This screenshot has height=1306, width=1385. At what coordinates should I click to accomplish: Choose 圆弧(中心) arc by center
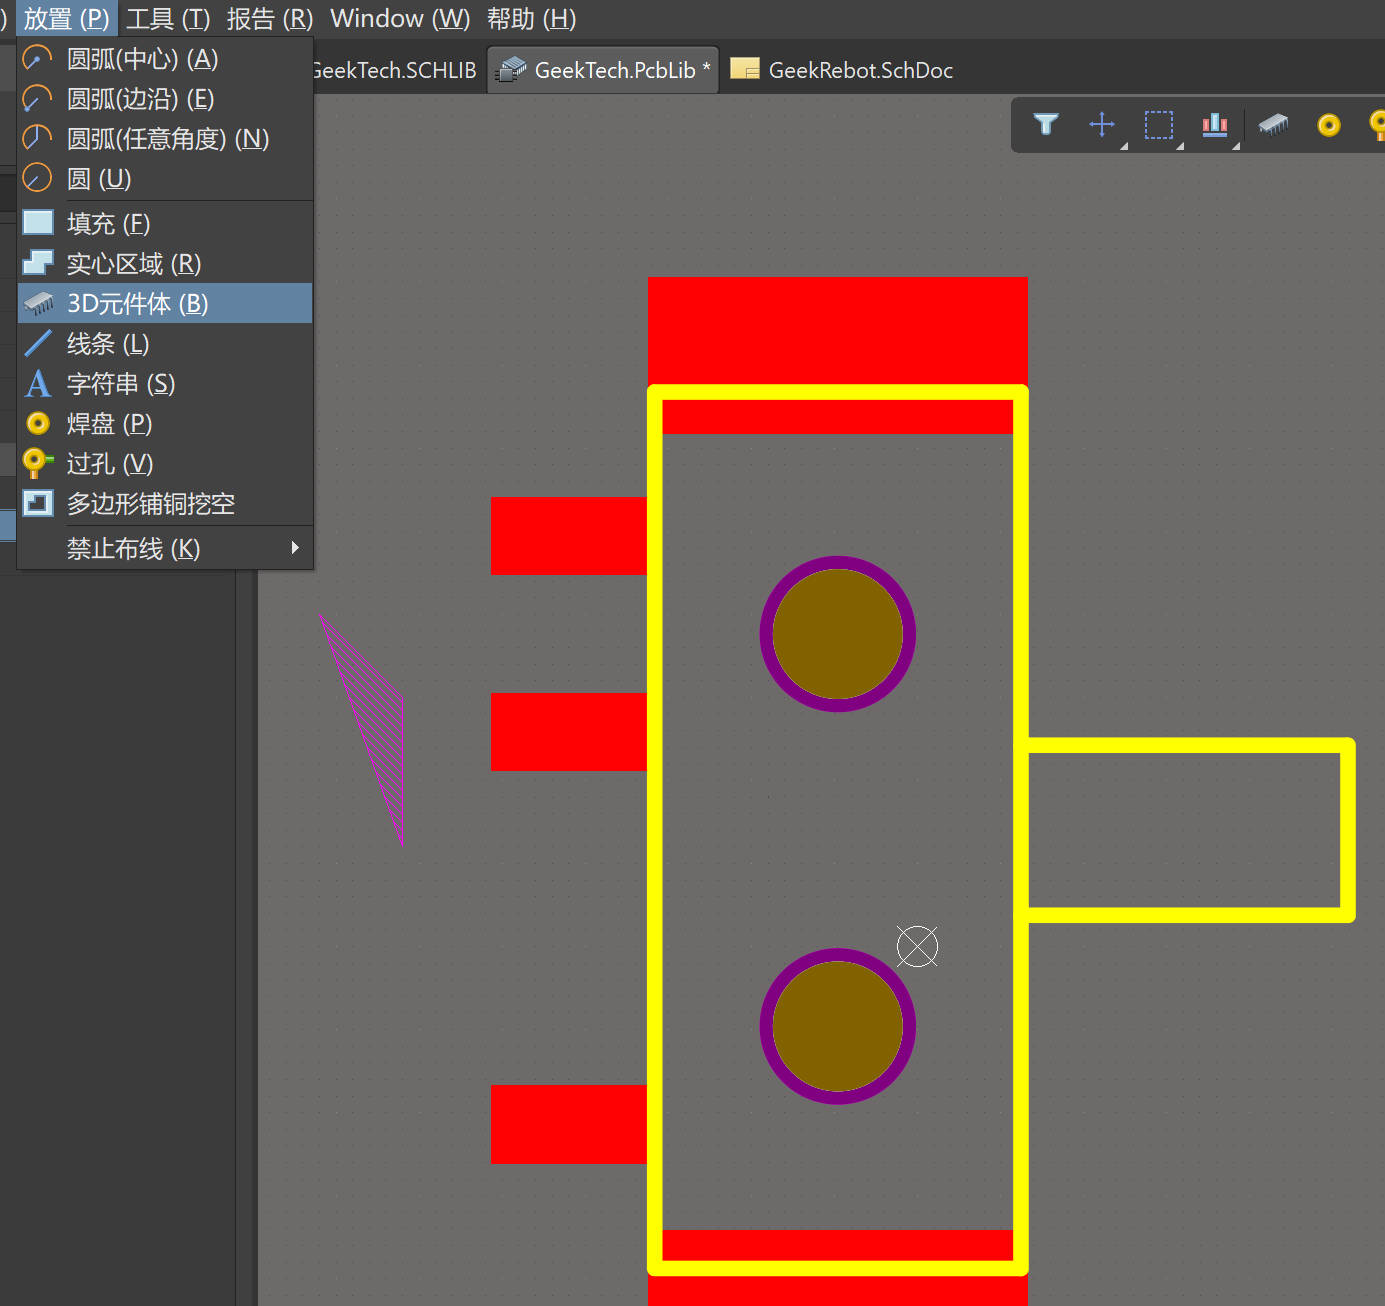142,59
